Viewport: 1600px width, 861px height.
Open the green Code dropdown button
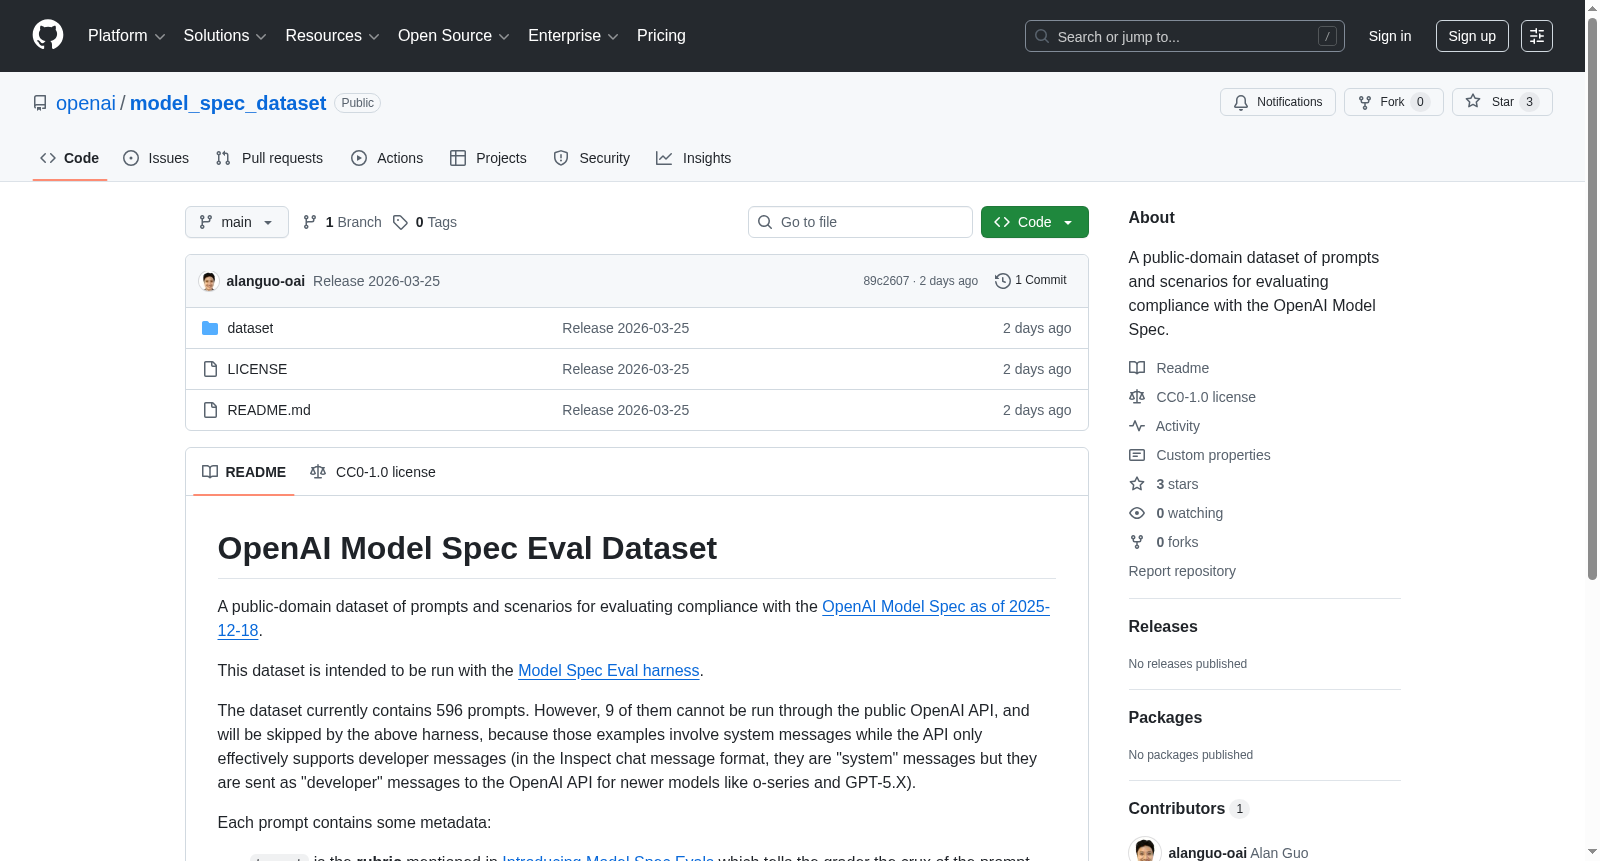click(x=1034, y=222)
